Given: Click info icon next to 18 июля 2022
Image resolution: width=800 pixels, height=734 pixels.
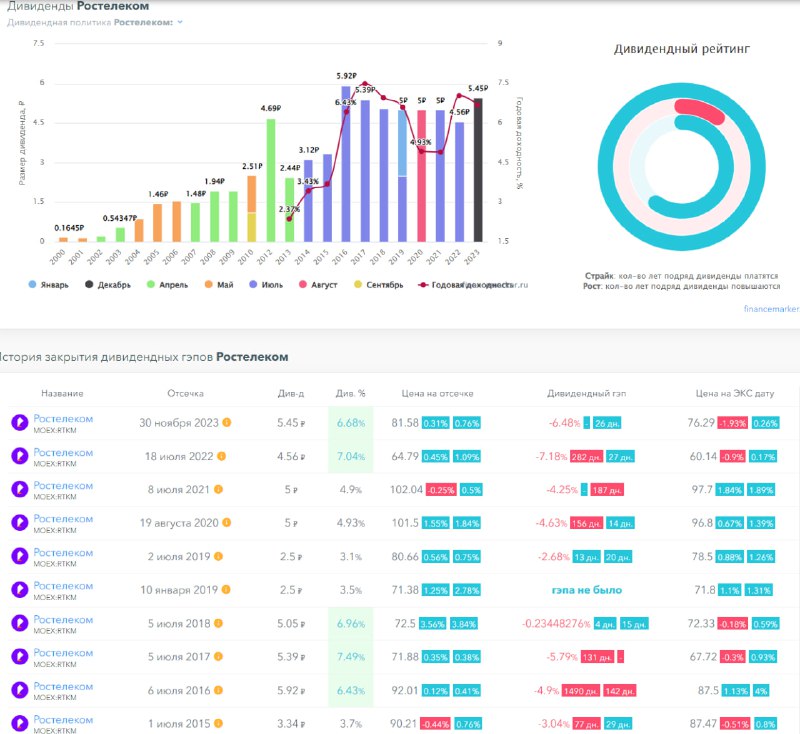Looking at the screenshot, I should coord(221,456).
